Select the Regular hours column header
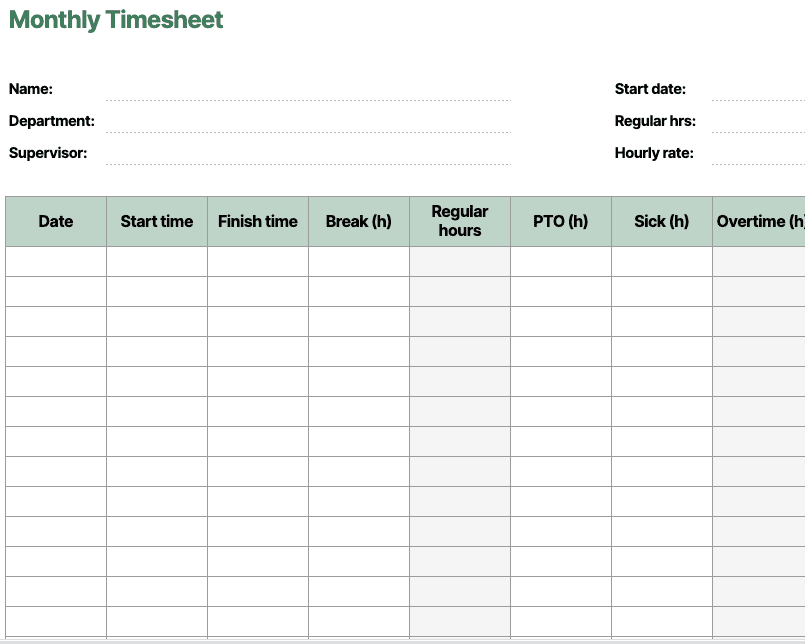 click(460, 222)
